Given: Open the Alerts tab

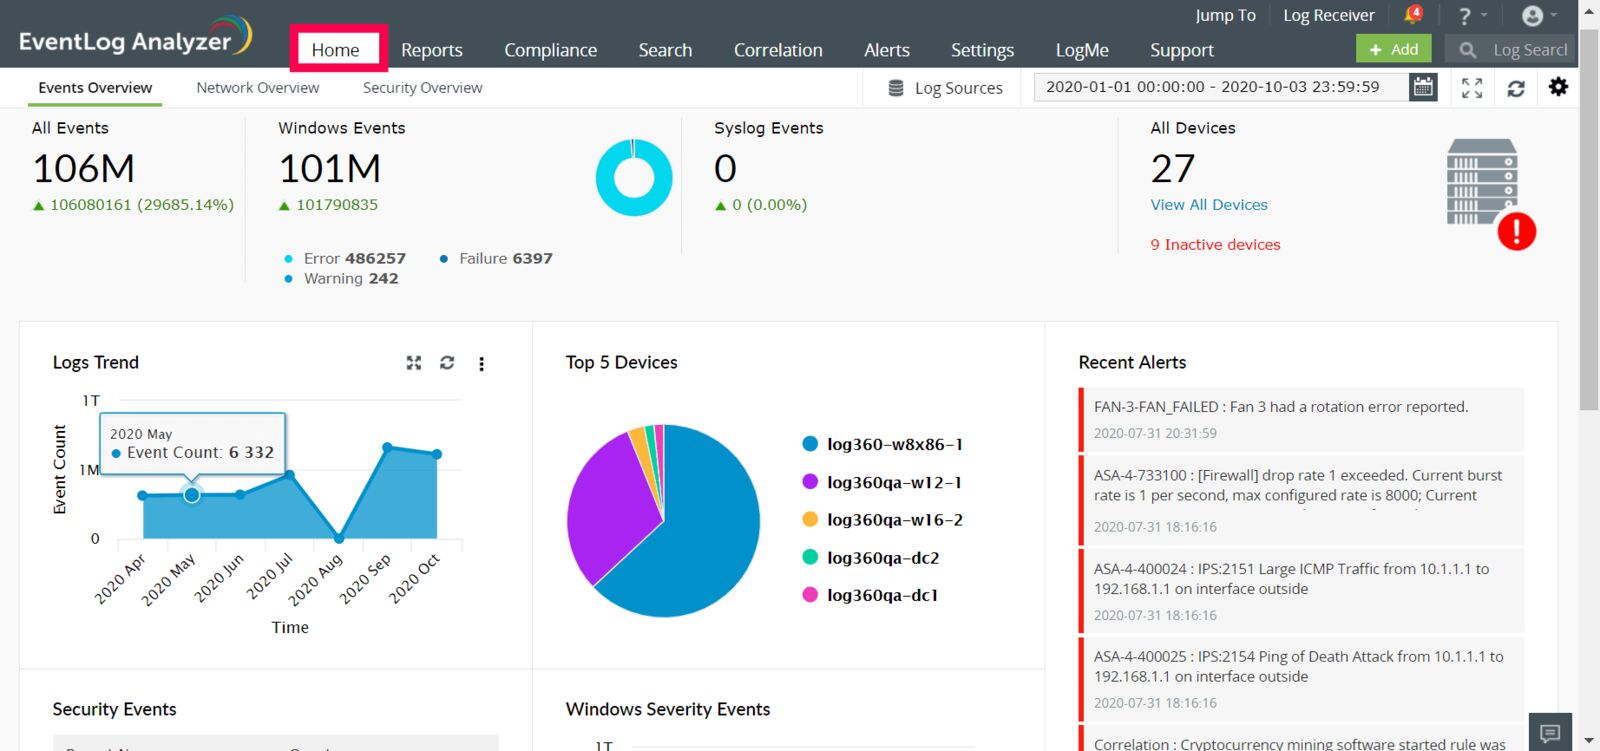Looking at the screenshot, I should click(x=887, y=50).
